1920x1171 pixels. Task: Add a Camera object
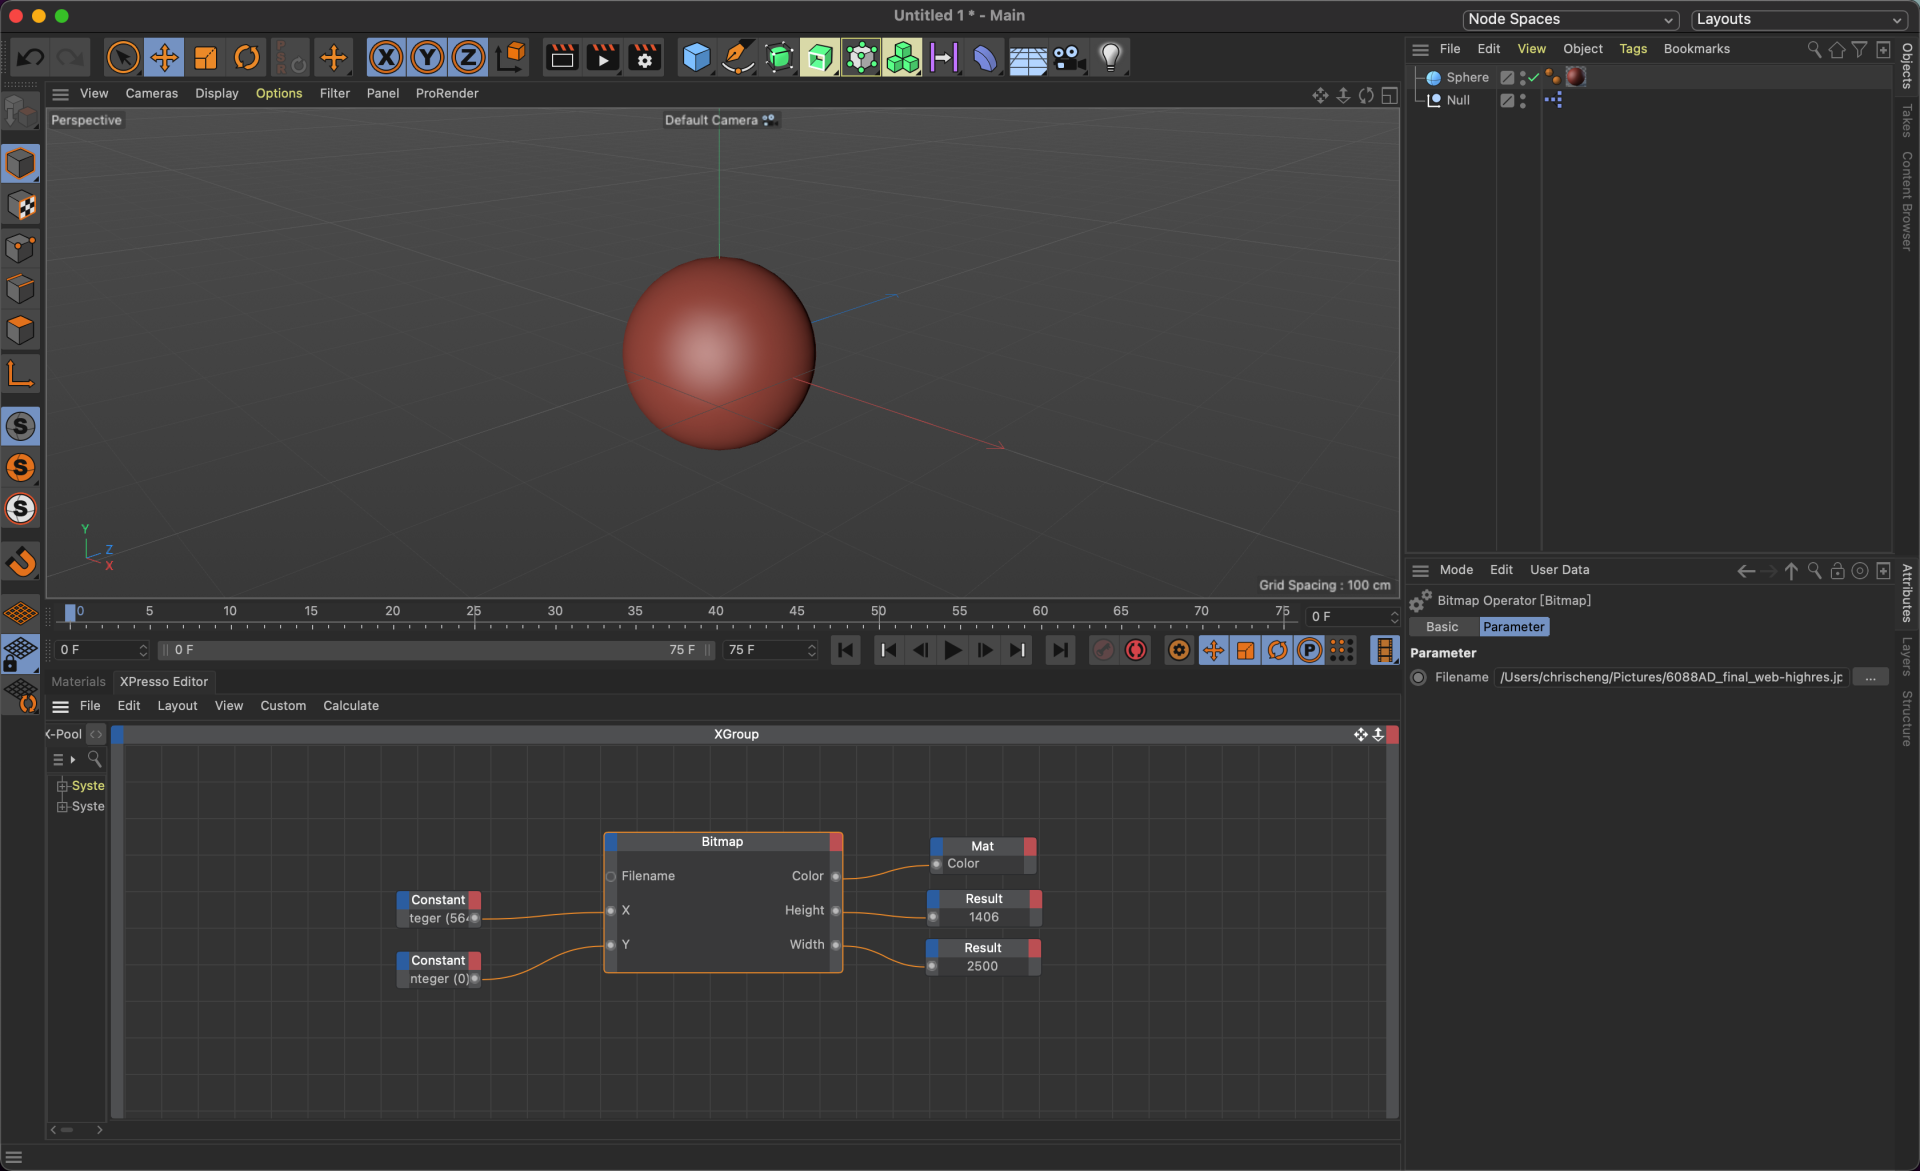pos(1069,58)
